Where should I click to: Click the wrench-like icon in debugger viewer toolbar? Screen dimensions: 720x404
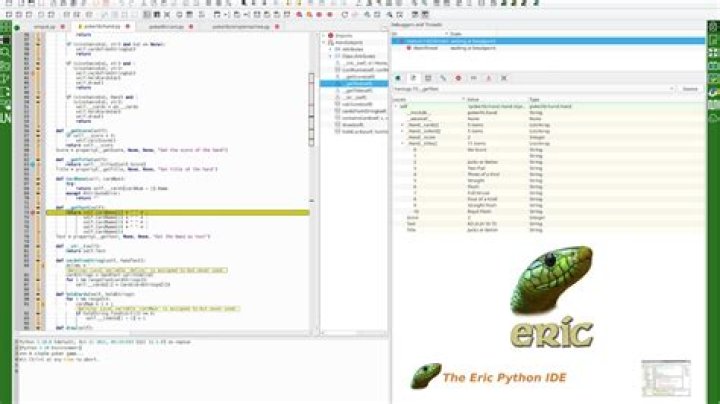point(443,78)
